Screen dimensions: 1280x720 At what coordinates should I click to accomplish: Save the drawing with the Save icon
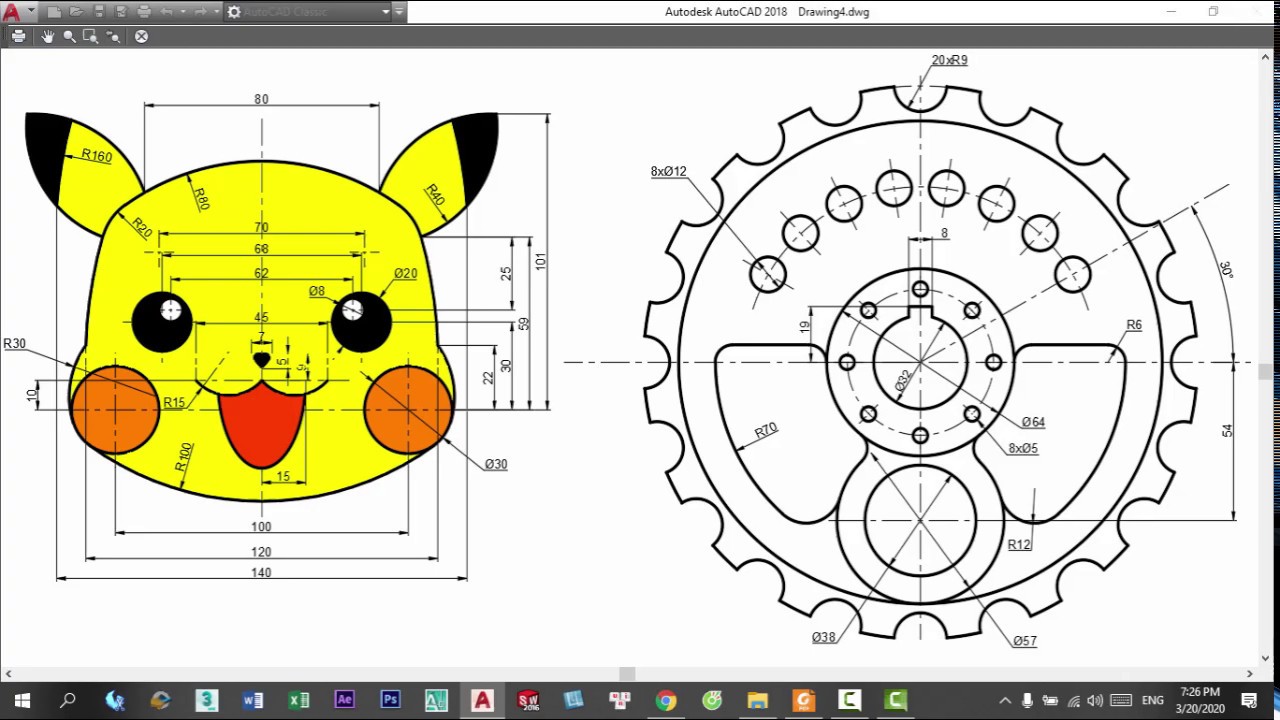coord(99,12)
